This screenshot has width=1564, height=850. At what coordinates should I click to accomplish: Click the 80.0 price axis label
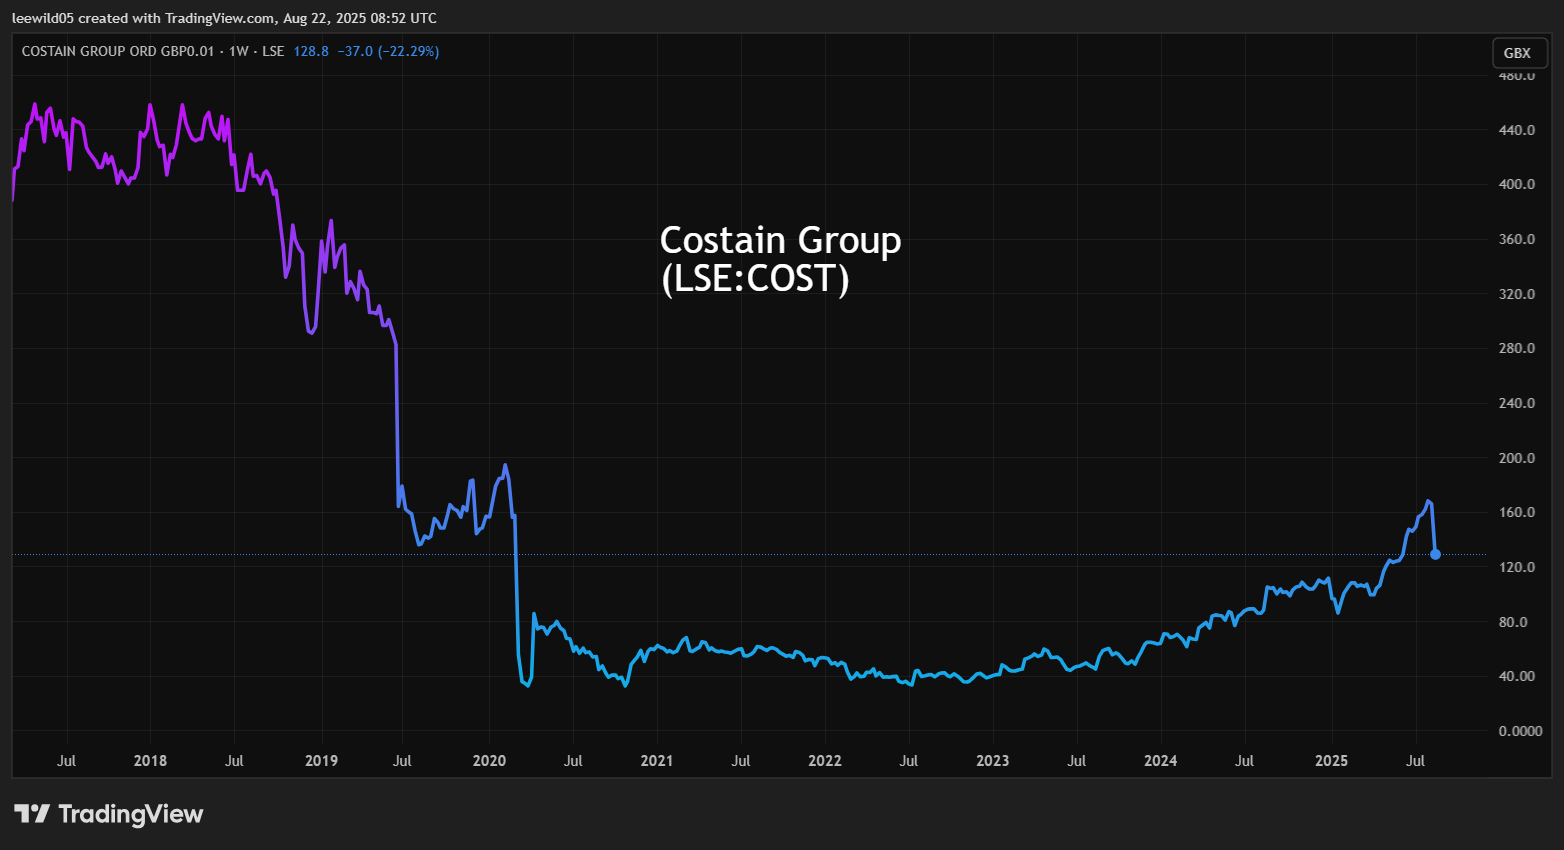(1513, 622)
